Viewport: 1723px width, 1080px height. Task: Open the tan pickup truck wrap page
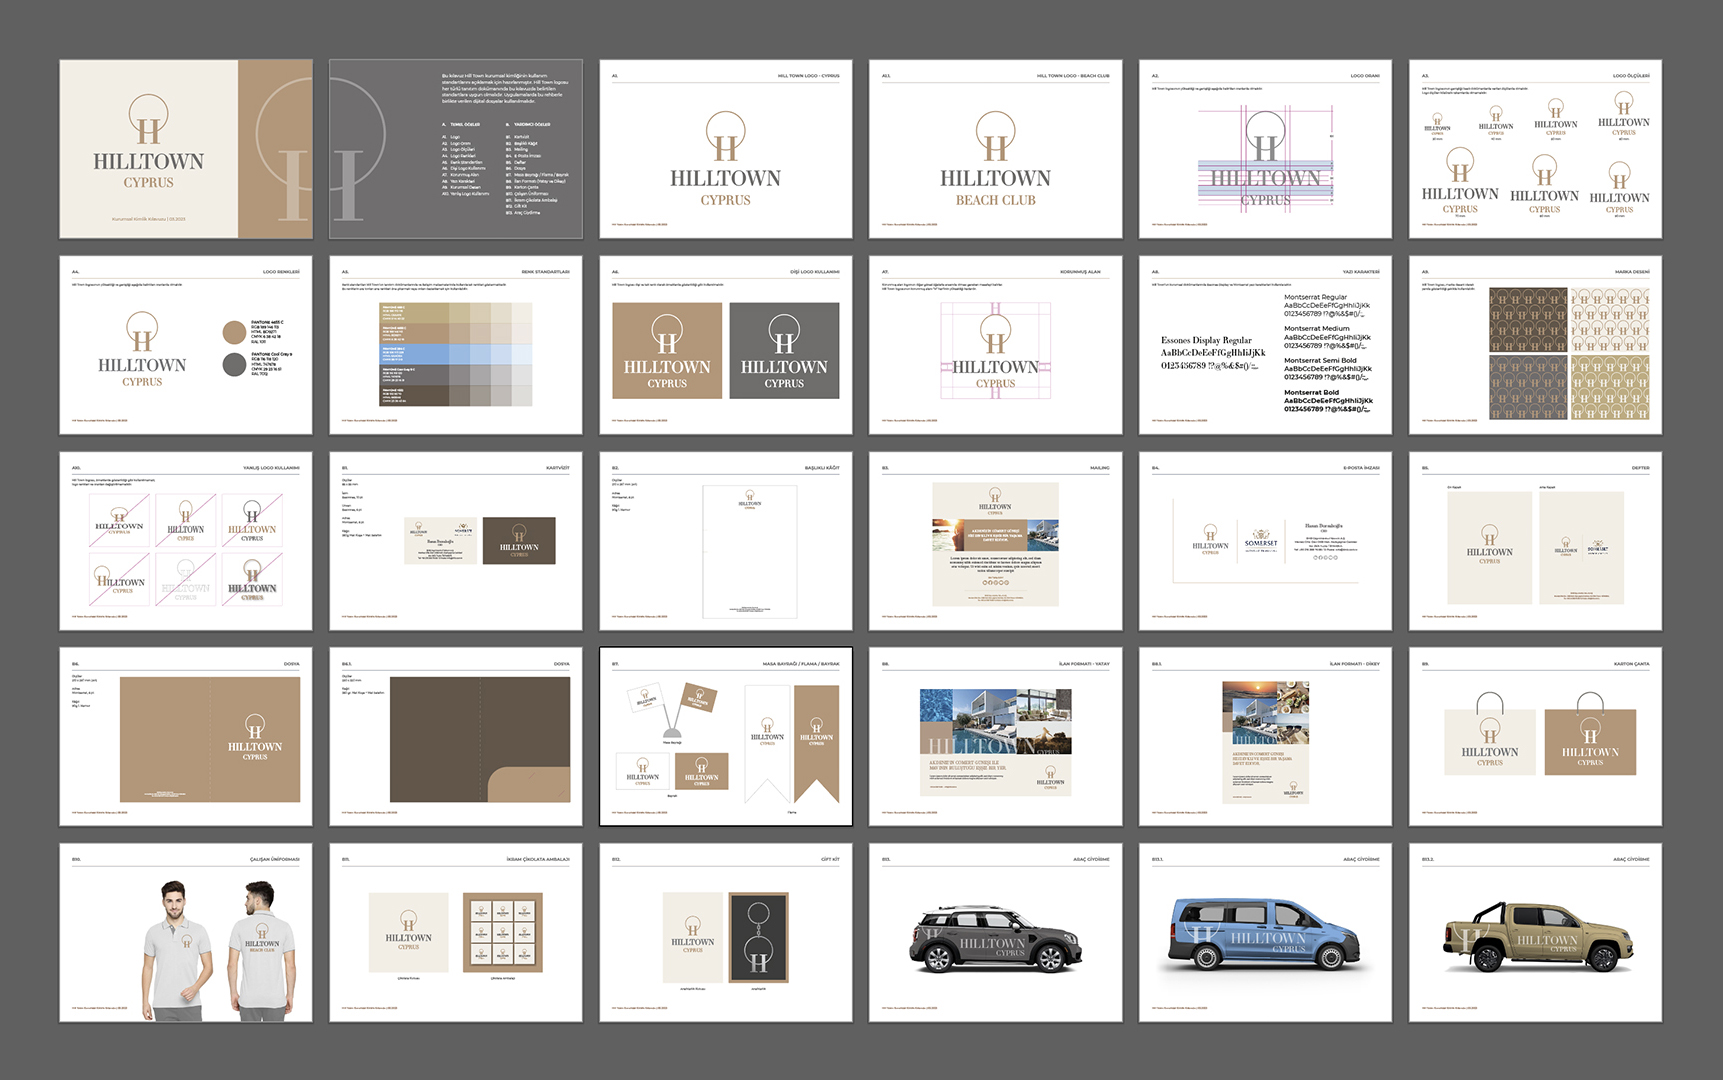click(x=1535, y=932)
